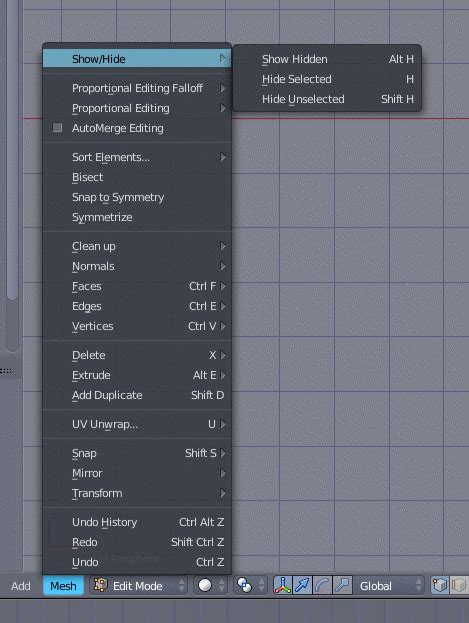
Task: Expand the Normals submenu
Action: coord(137,266)
